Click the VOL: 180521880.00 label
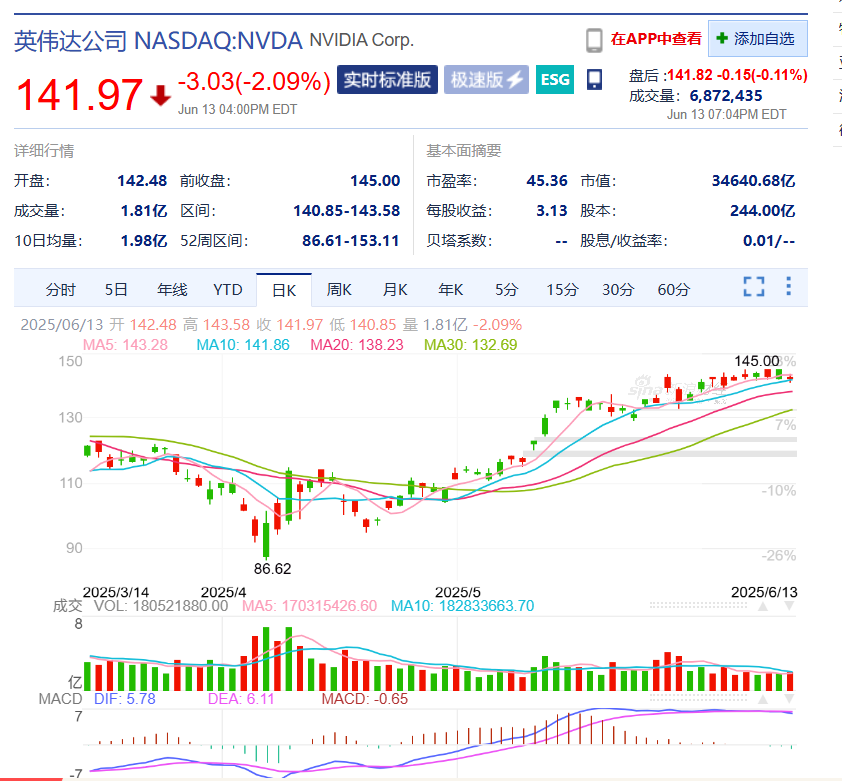842x781 pixels. (x=161, y=606)
